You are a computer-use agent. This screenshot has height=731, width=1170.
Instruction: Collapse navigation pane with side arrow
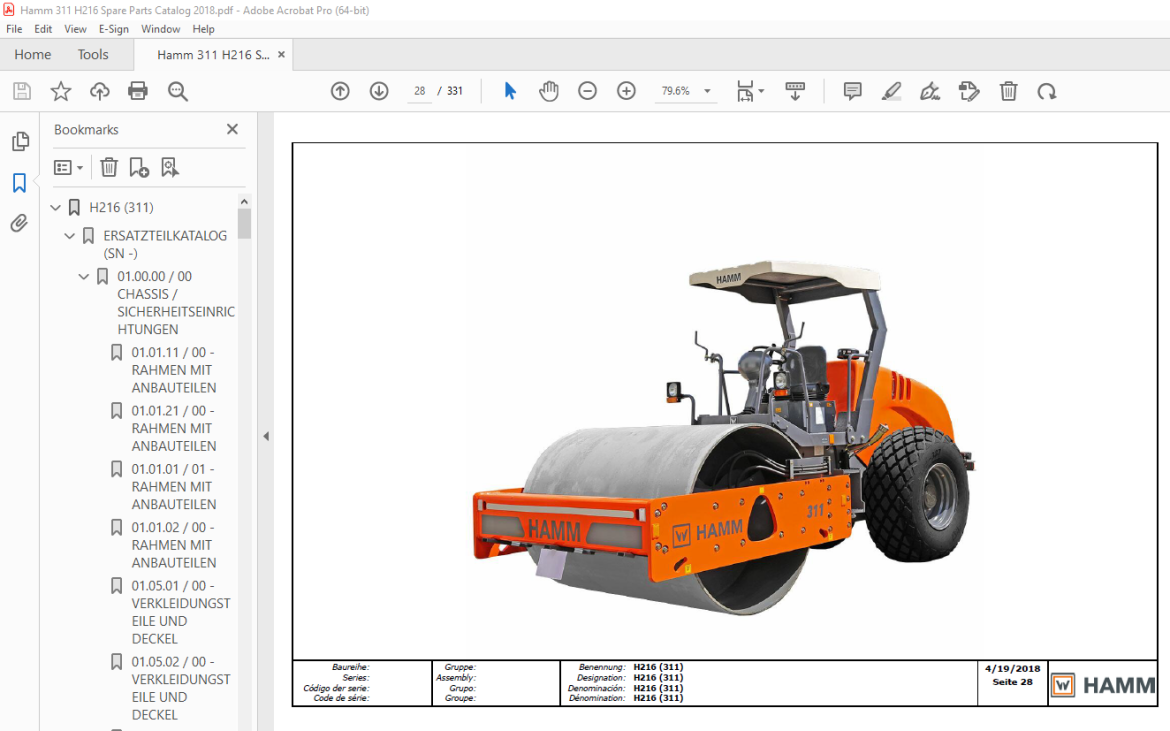click(266, 436)
